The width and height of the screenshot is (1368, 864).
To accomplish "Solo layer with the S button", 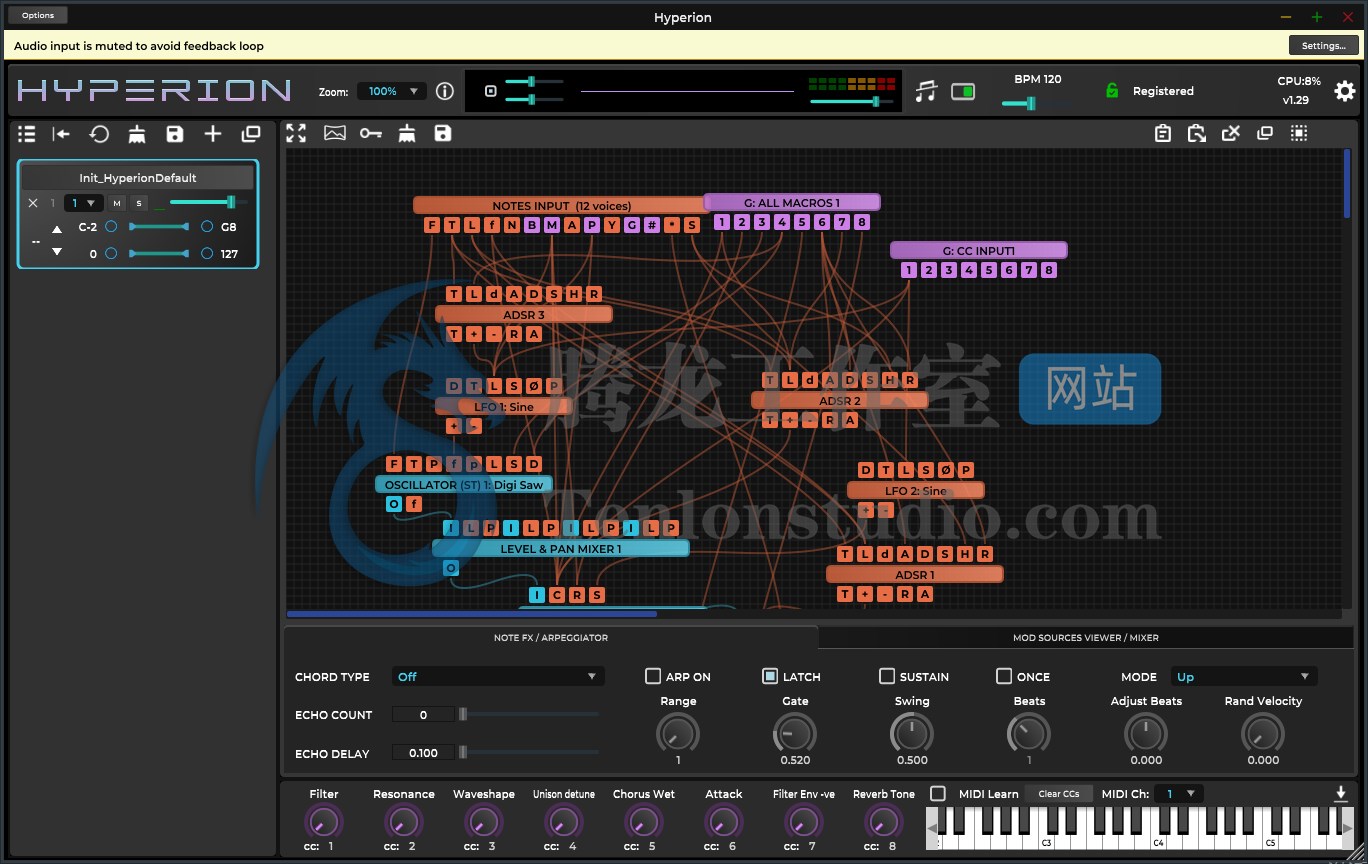I will tap(140, 203).
